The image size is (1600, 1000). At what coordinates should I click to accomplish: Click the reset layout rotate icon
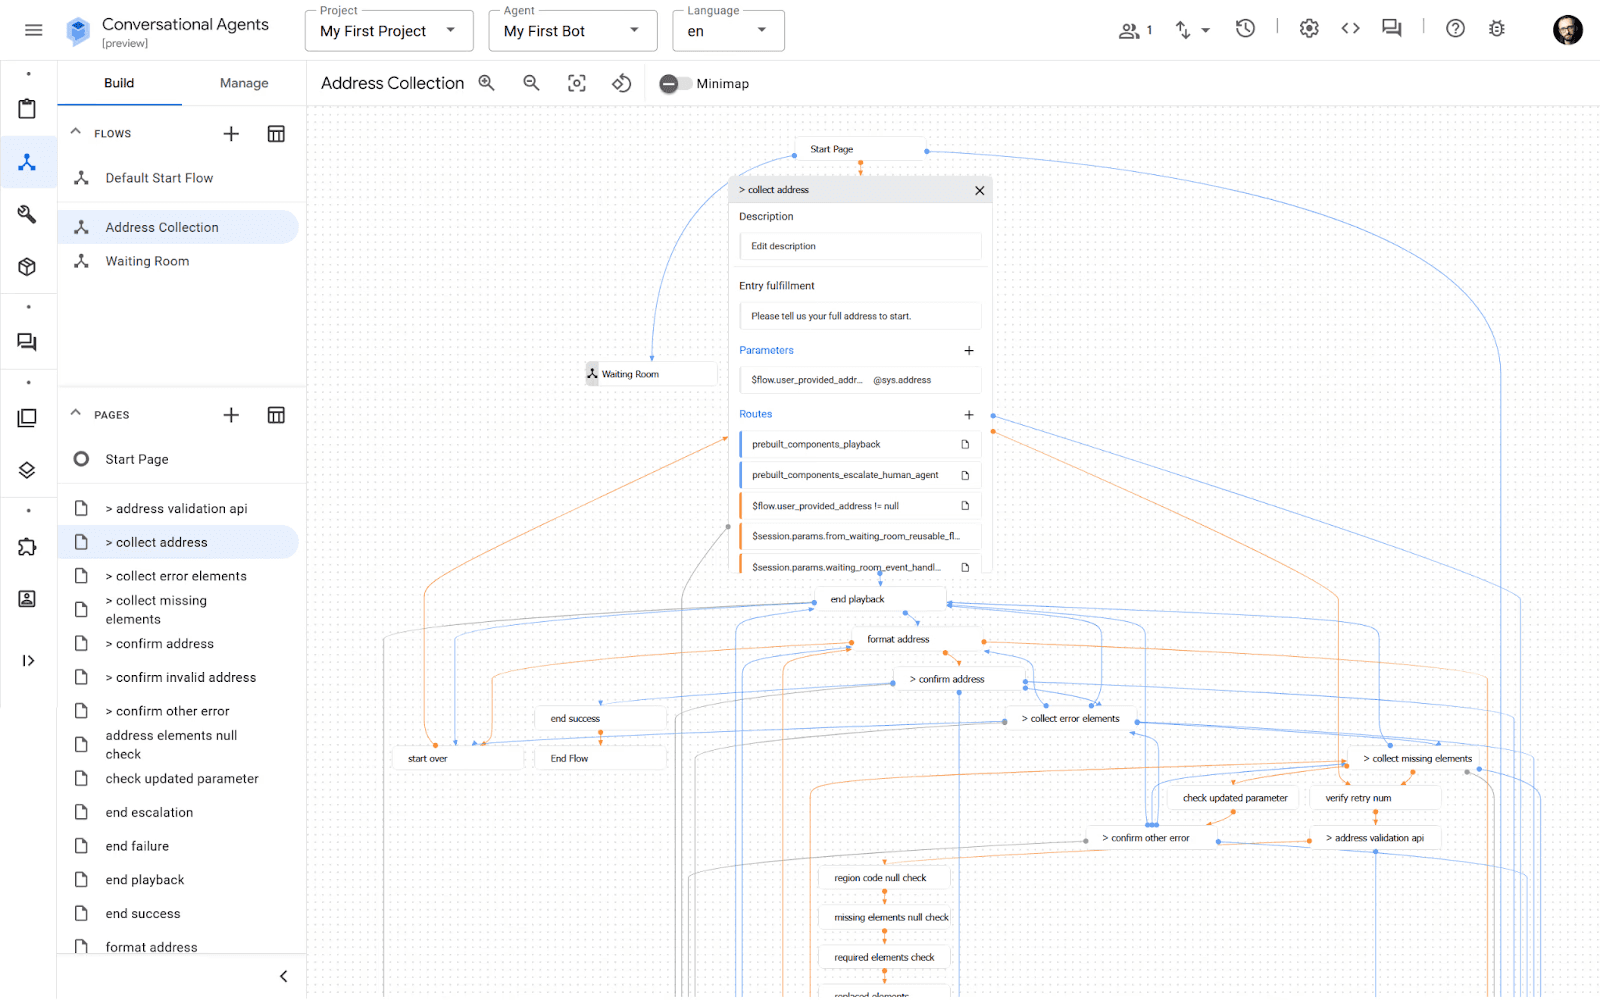point(622,83)
